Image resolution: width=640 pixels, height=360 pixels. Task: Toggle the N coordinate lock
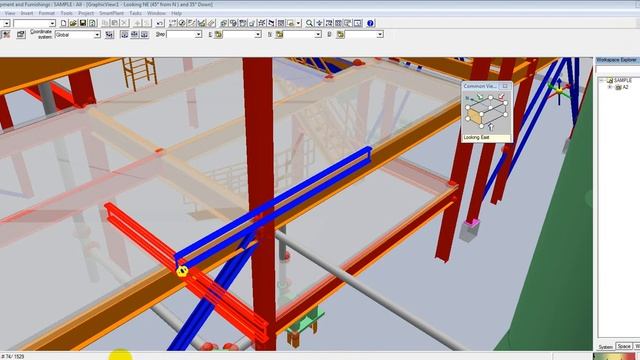(x=279, y=35)
